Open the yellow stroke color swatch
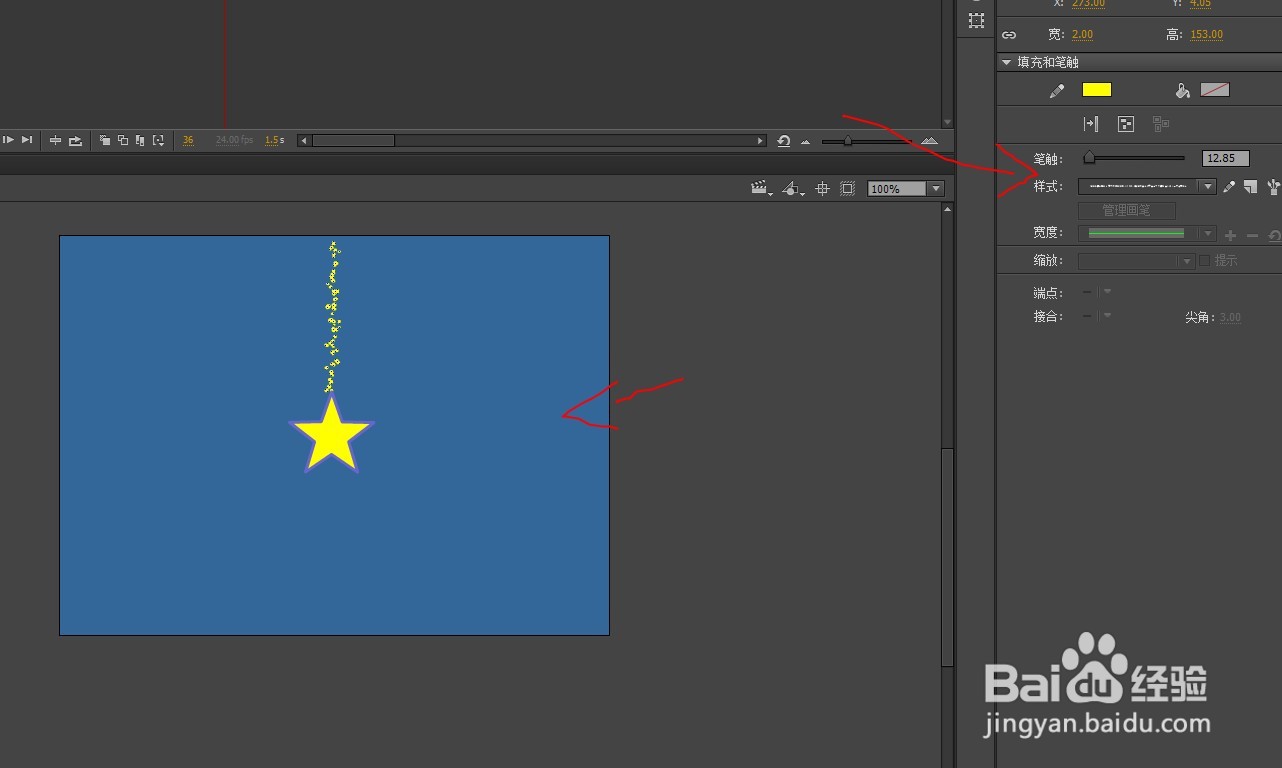Screen dimensions: 1282x768 tap(1097, 90)
